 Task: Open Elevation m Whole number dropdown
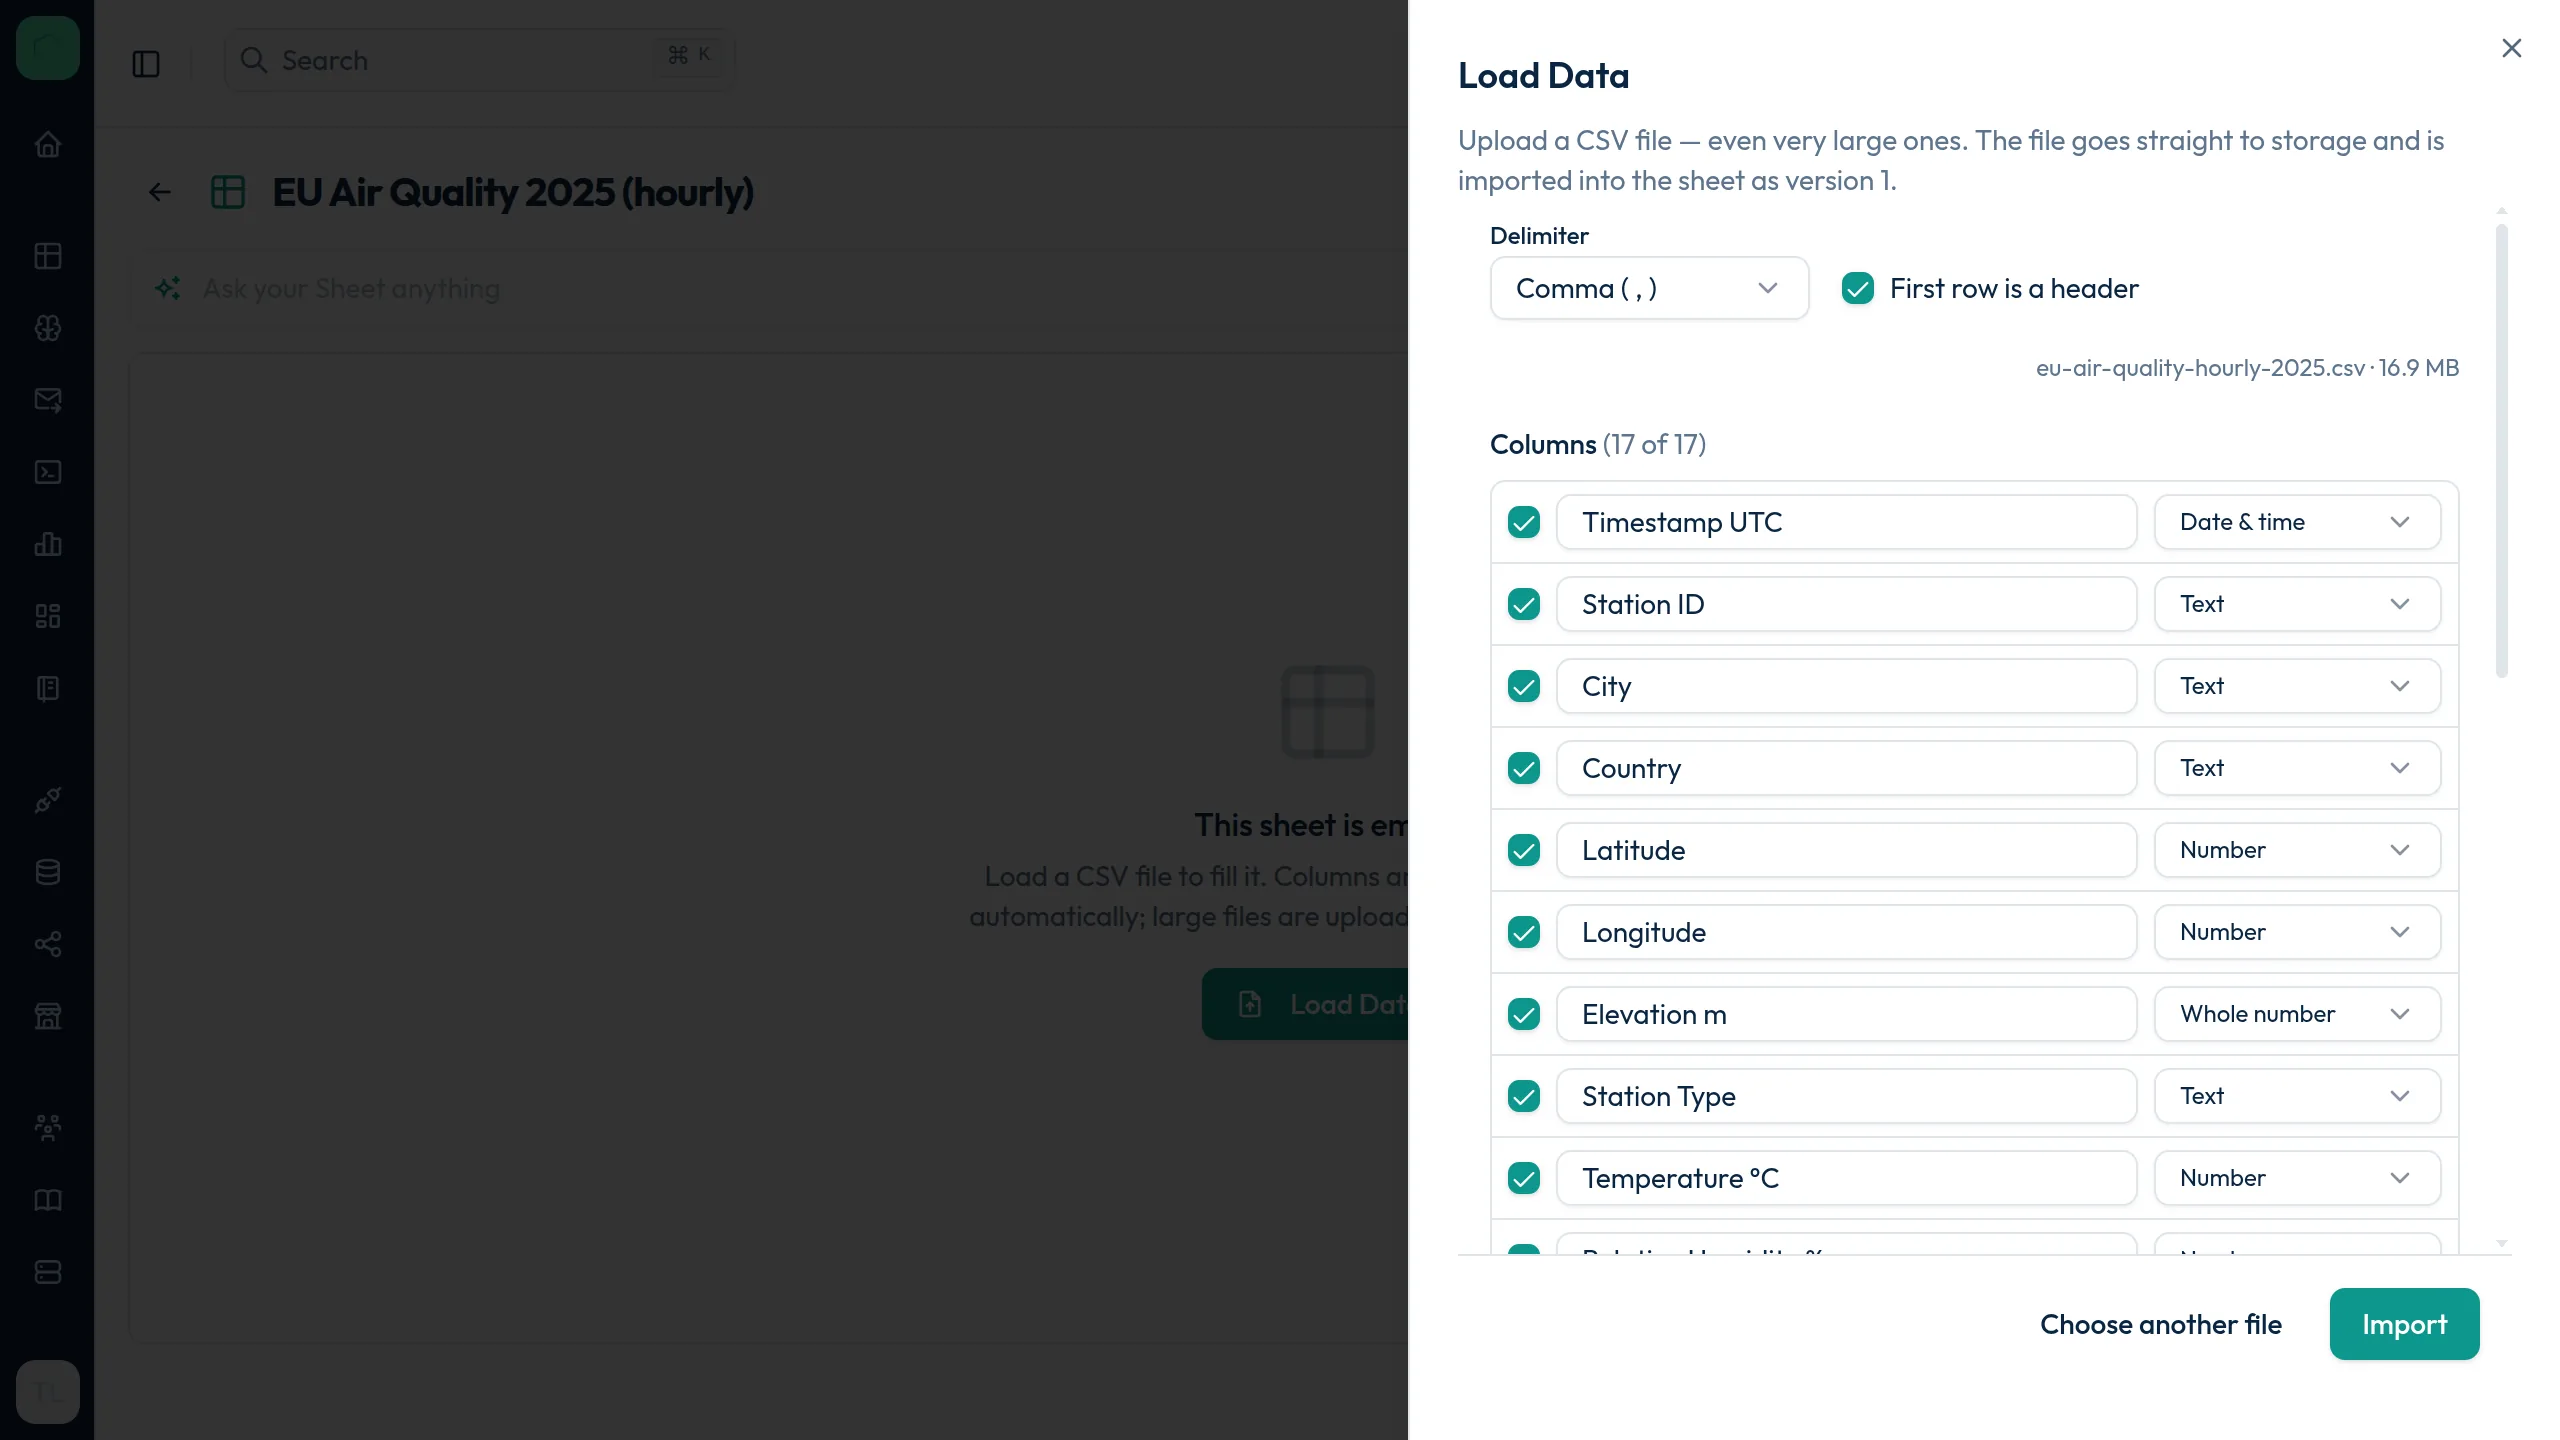tap(2297, 1014)
